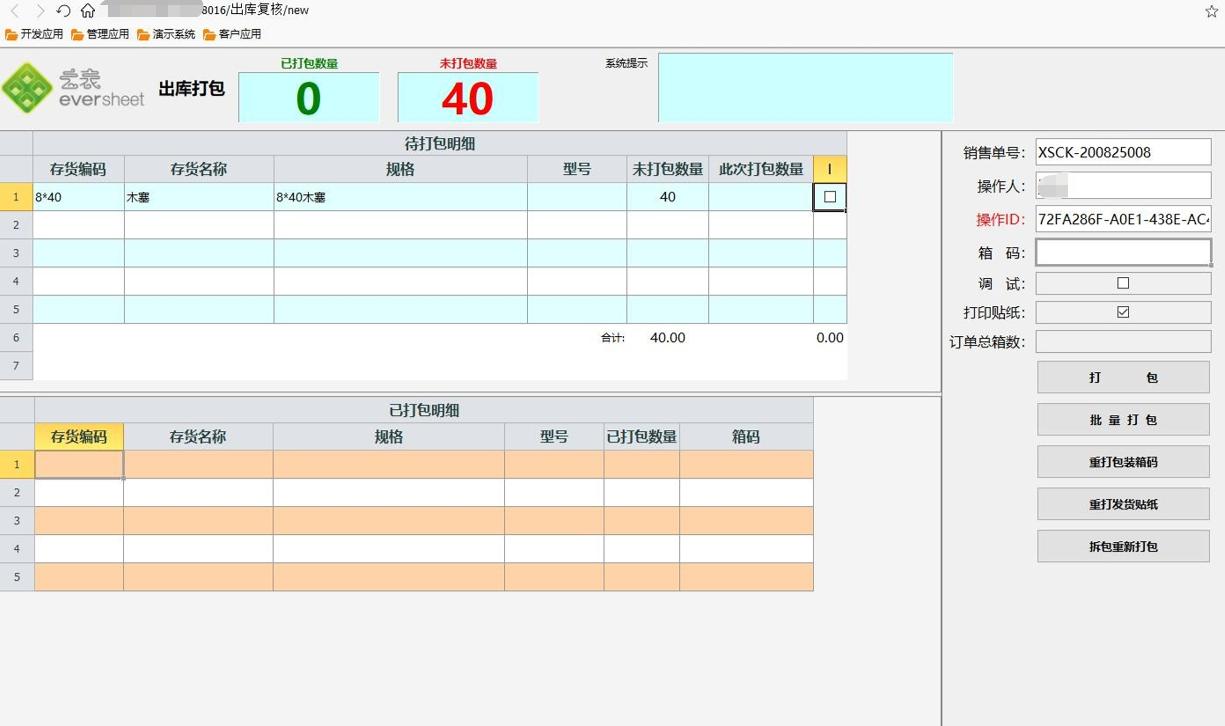
Task: Click the 开发应用 folder icon
Action: [x=11, y=33]
